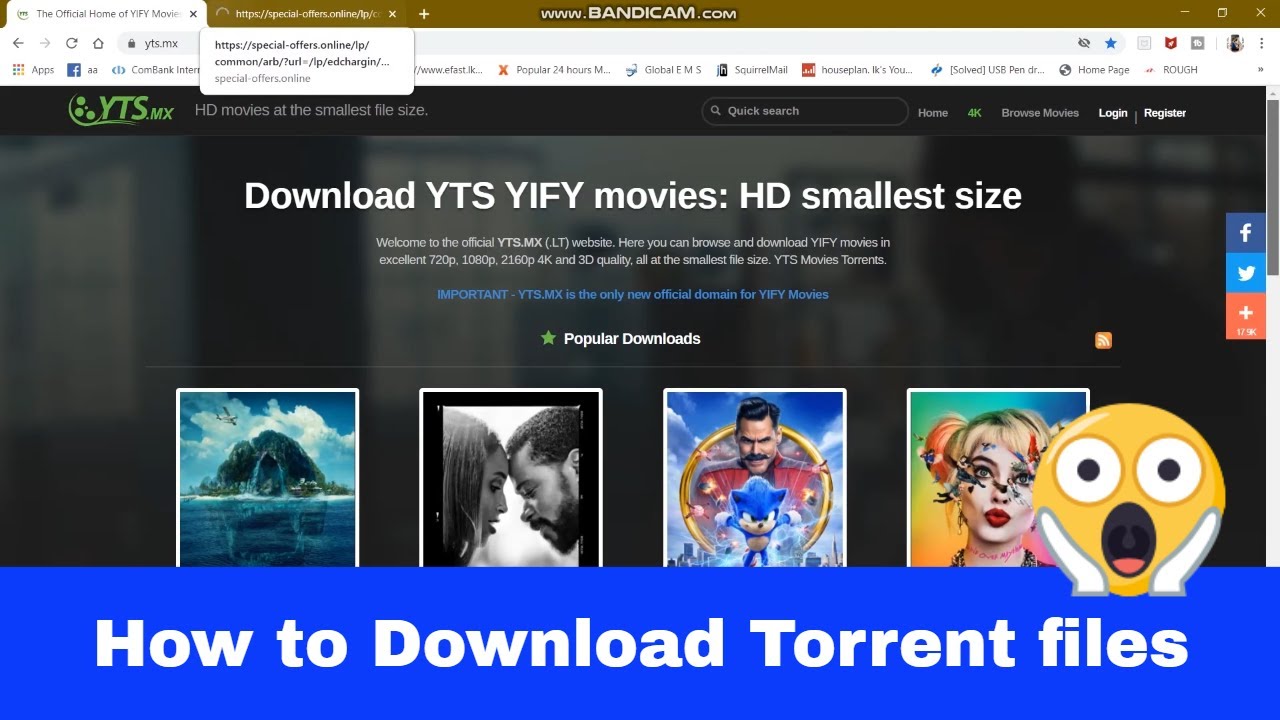Viewport: 1280px width, 720px height.
Task: Close the YIFY Movies tab
Action: point(193,14)
